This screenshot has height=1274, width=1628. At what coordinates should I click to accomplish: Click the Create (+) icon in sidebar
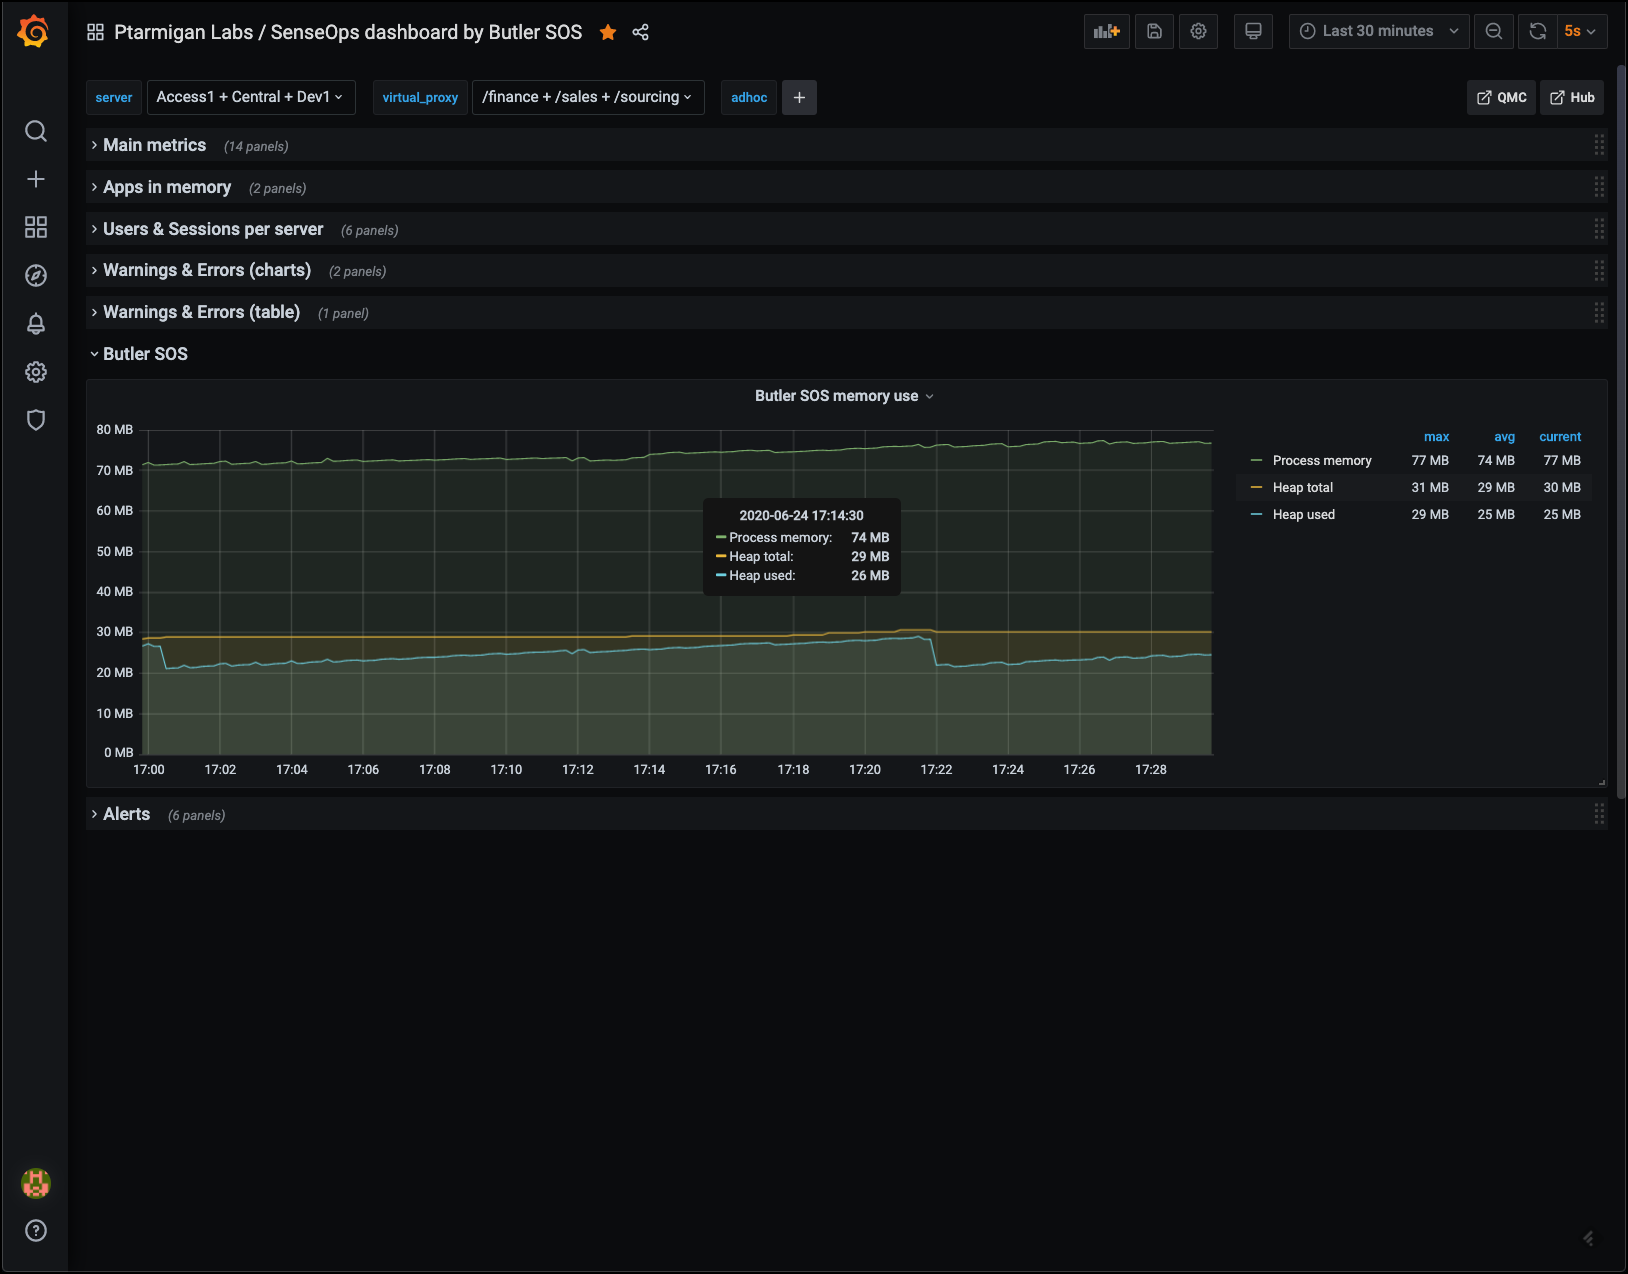(x=35, y=179)
